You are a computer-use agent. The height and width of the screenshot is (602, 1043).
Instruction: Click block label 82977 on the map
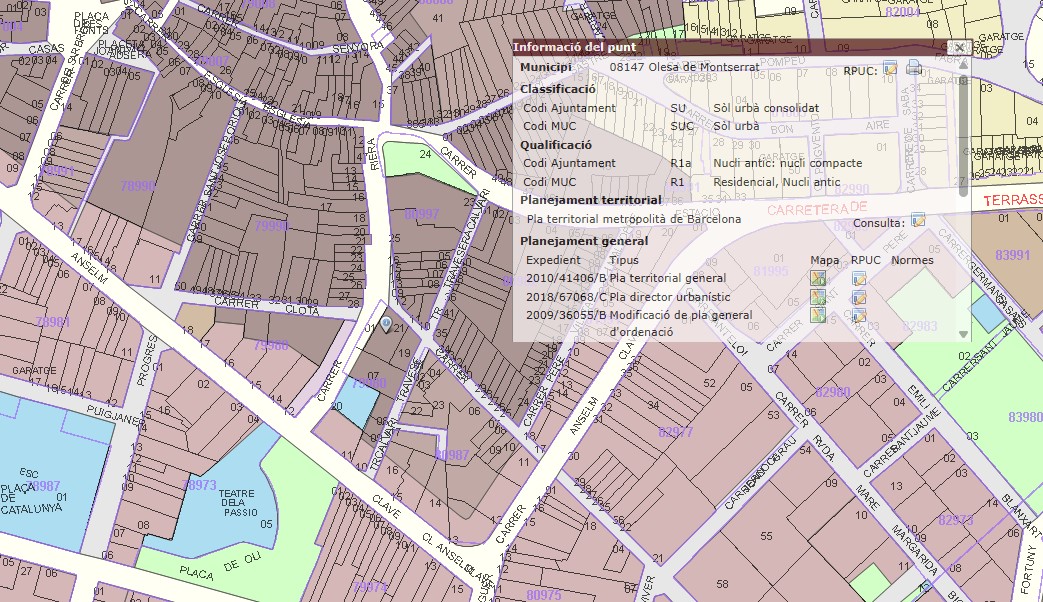[676, 432]
